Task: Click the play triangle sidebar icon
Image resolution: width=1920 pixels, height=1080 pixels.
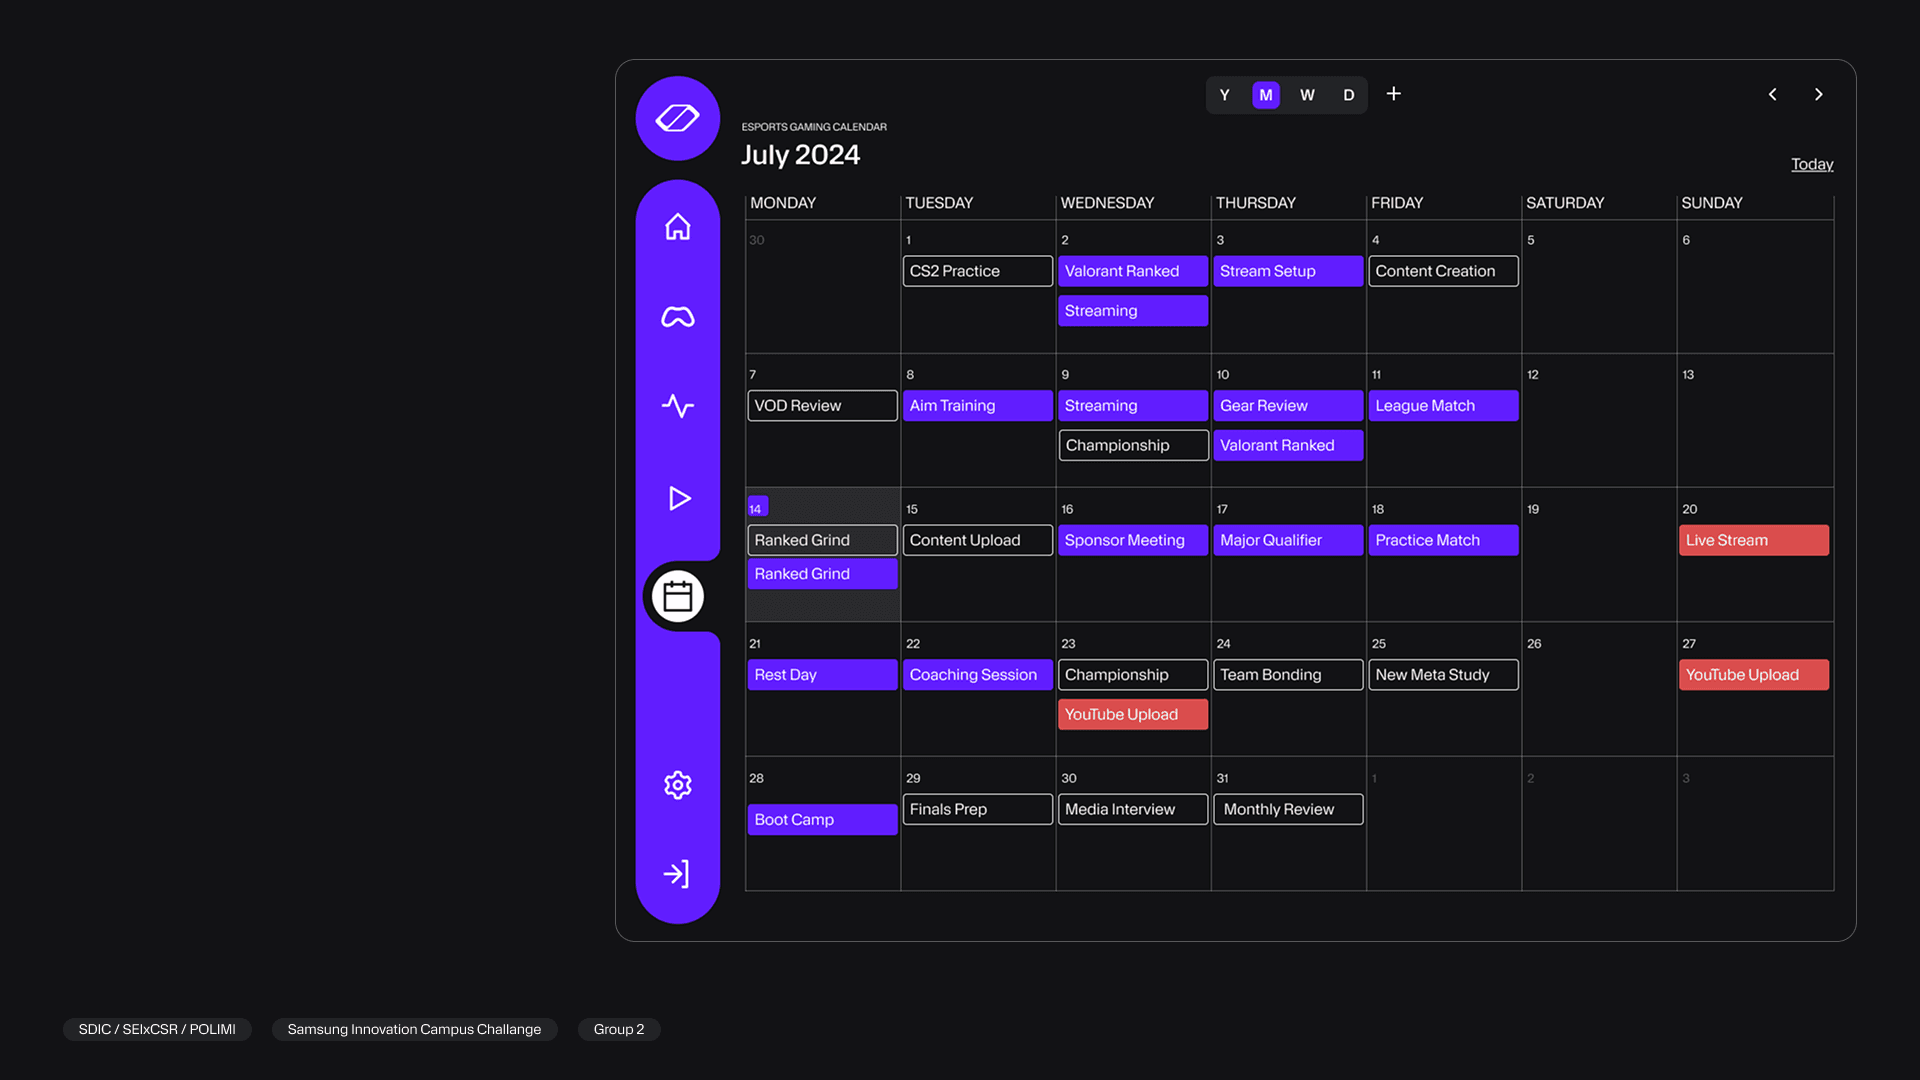Action: tap(679, 498)
